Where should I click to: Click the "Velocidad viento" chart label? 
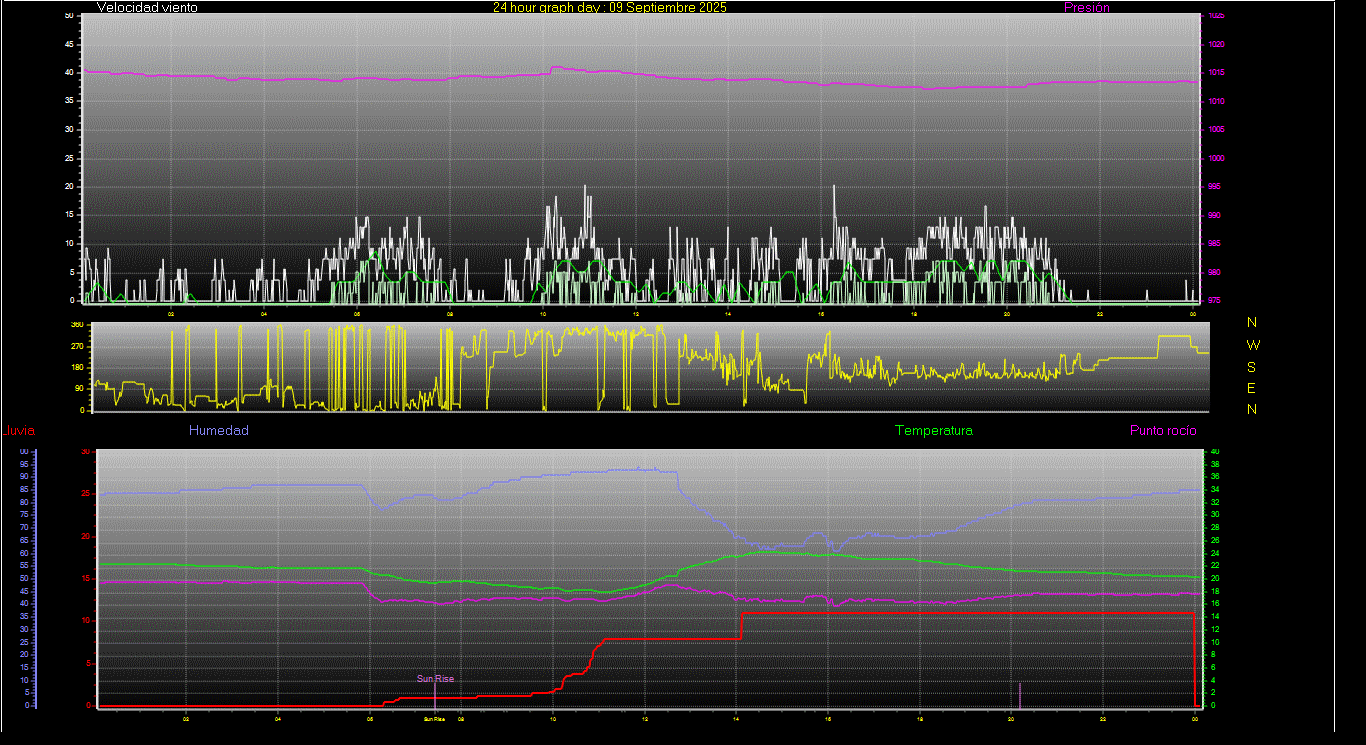coord(147,7)
